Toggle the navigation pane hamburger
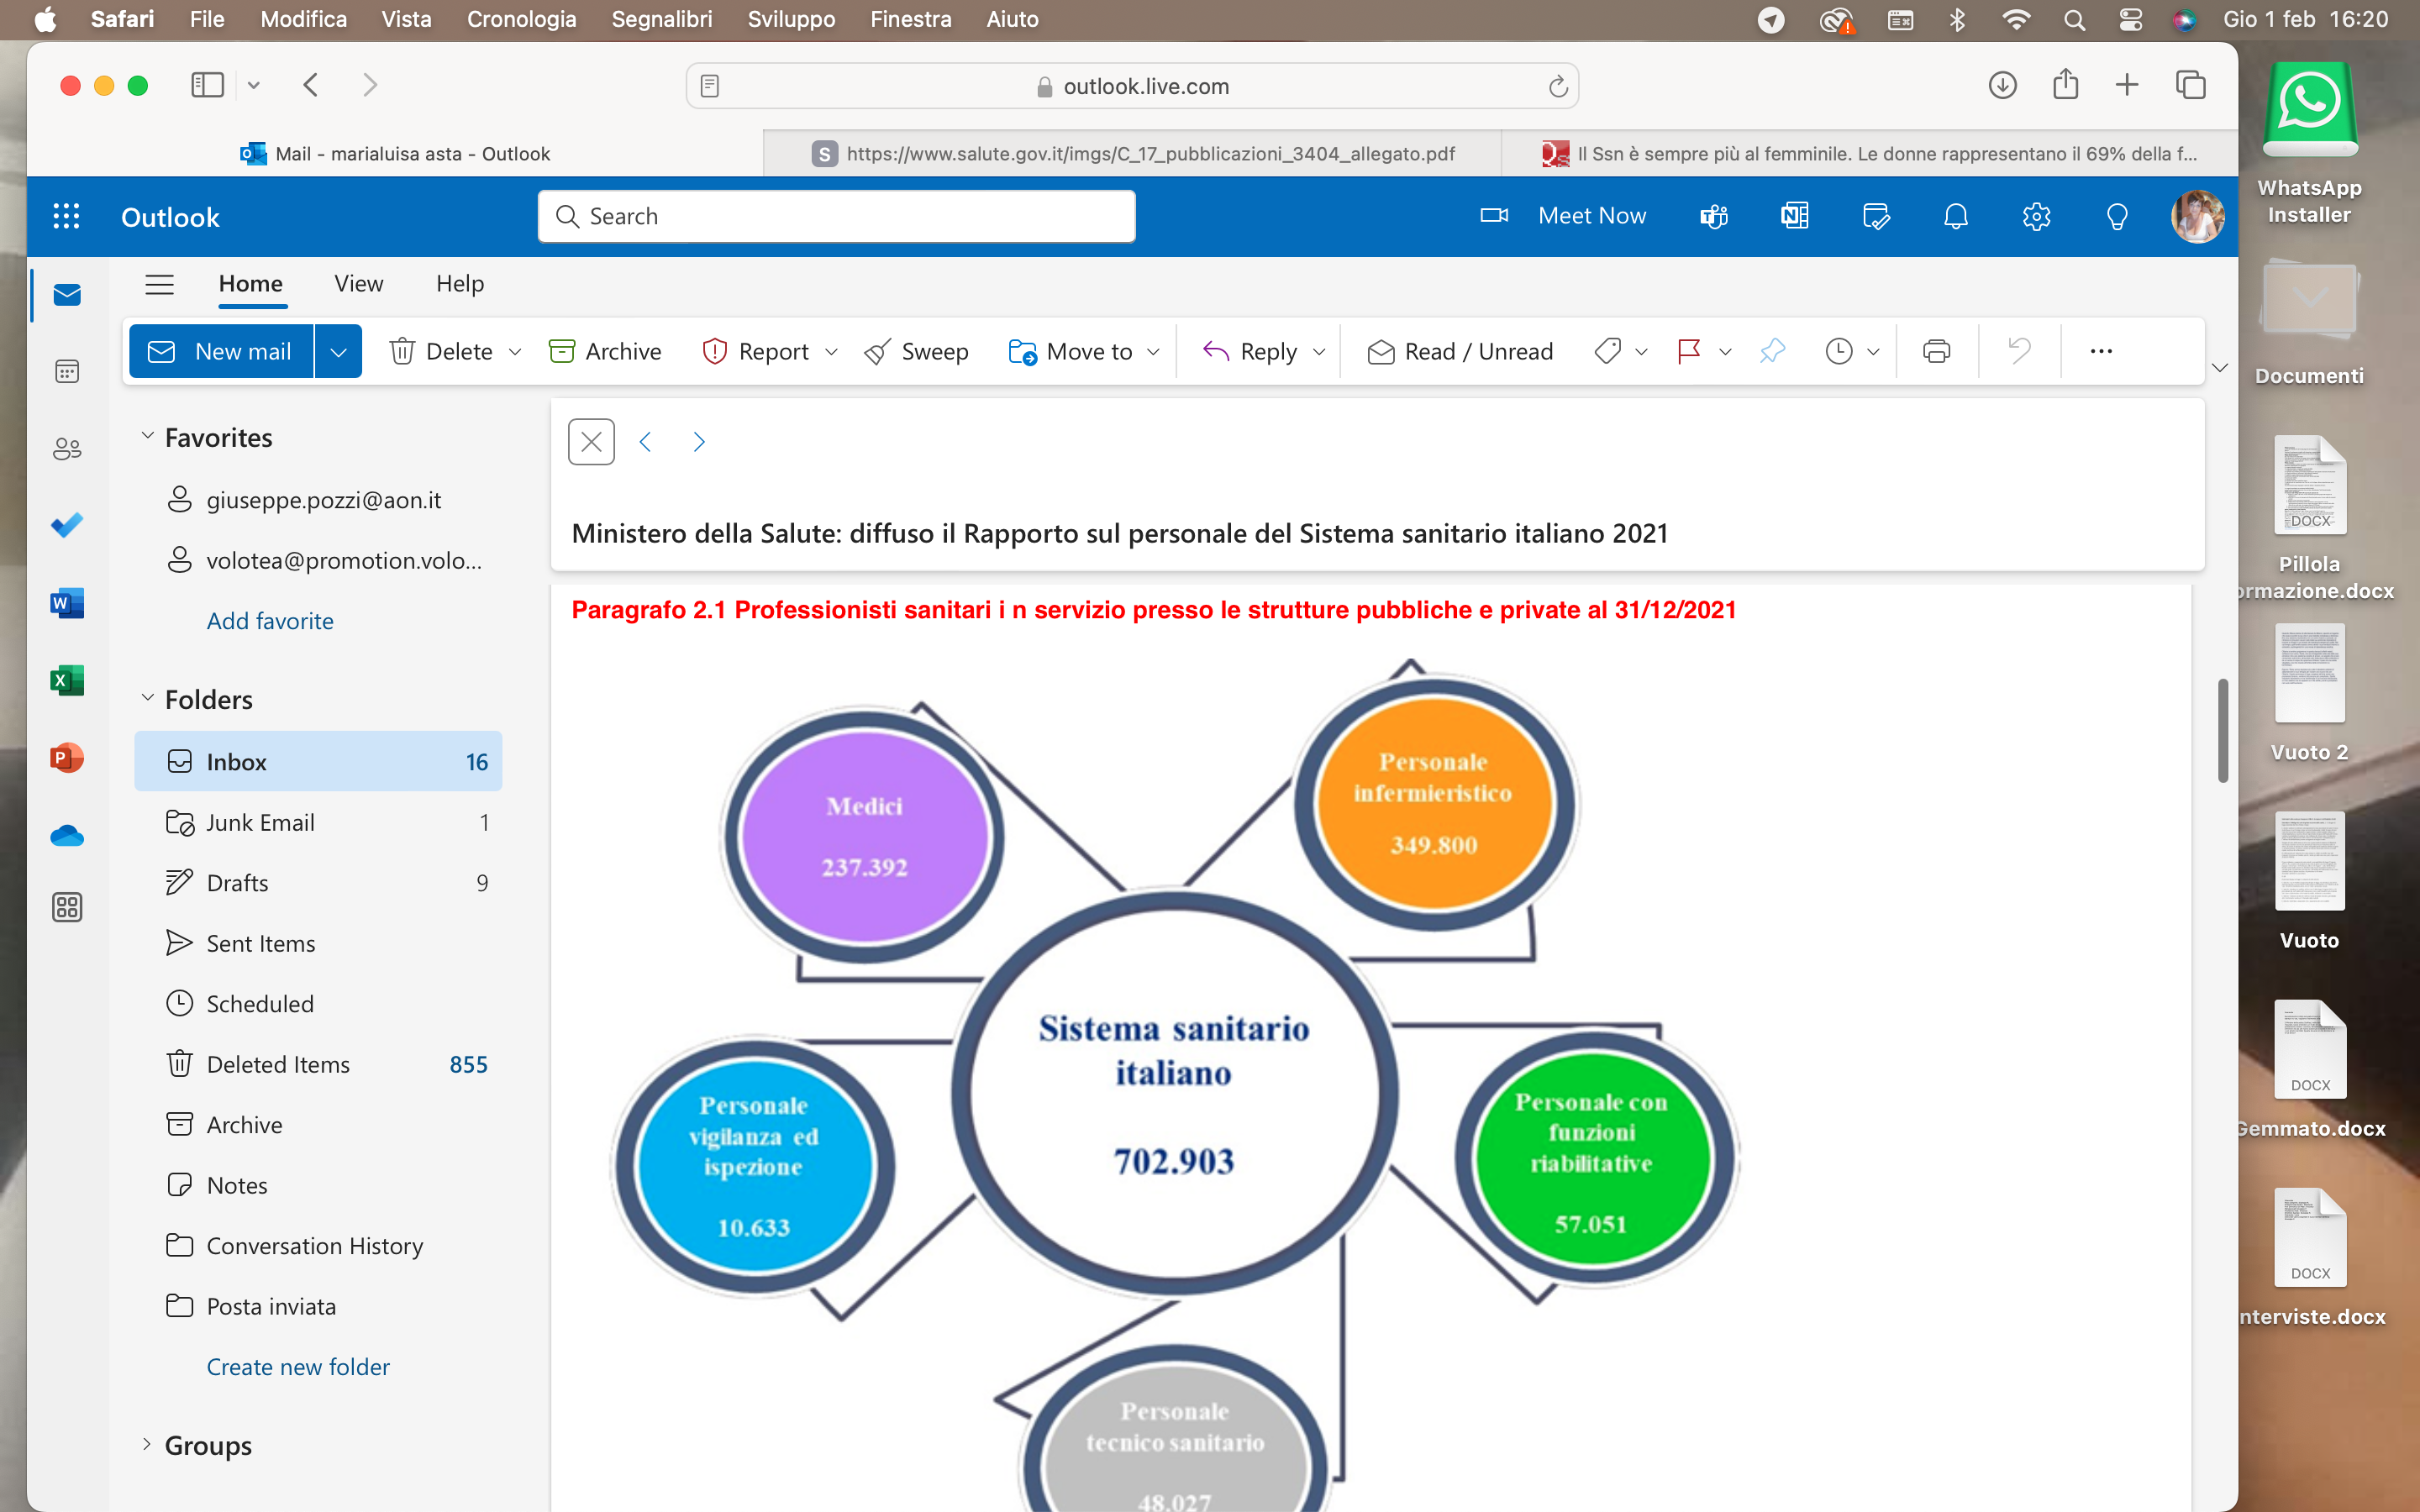This screenshot has height=1512, width=2420. pyautogui.click(x=160, y=284)
